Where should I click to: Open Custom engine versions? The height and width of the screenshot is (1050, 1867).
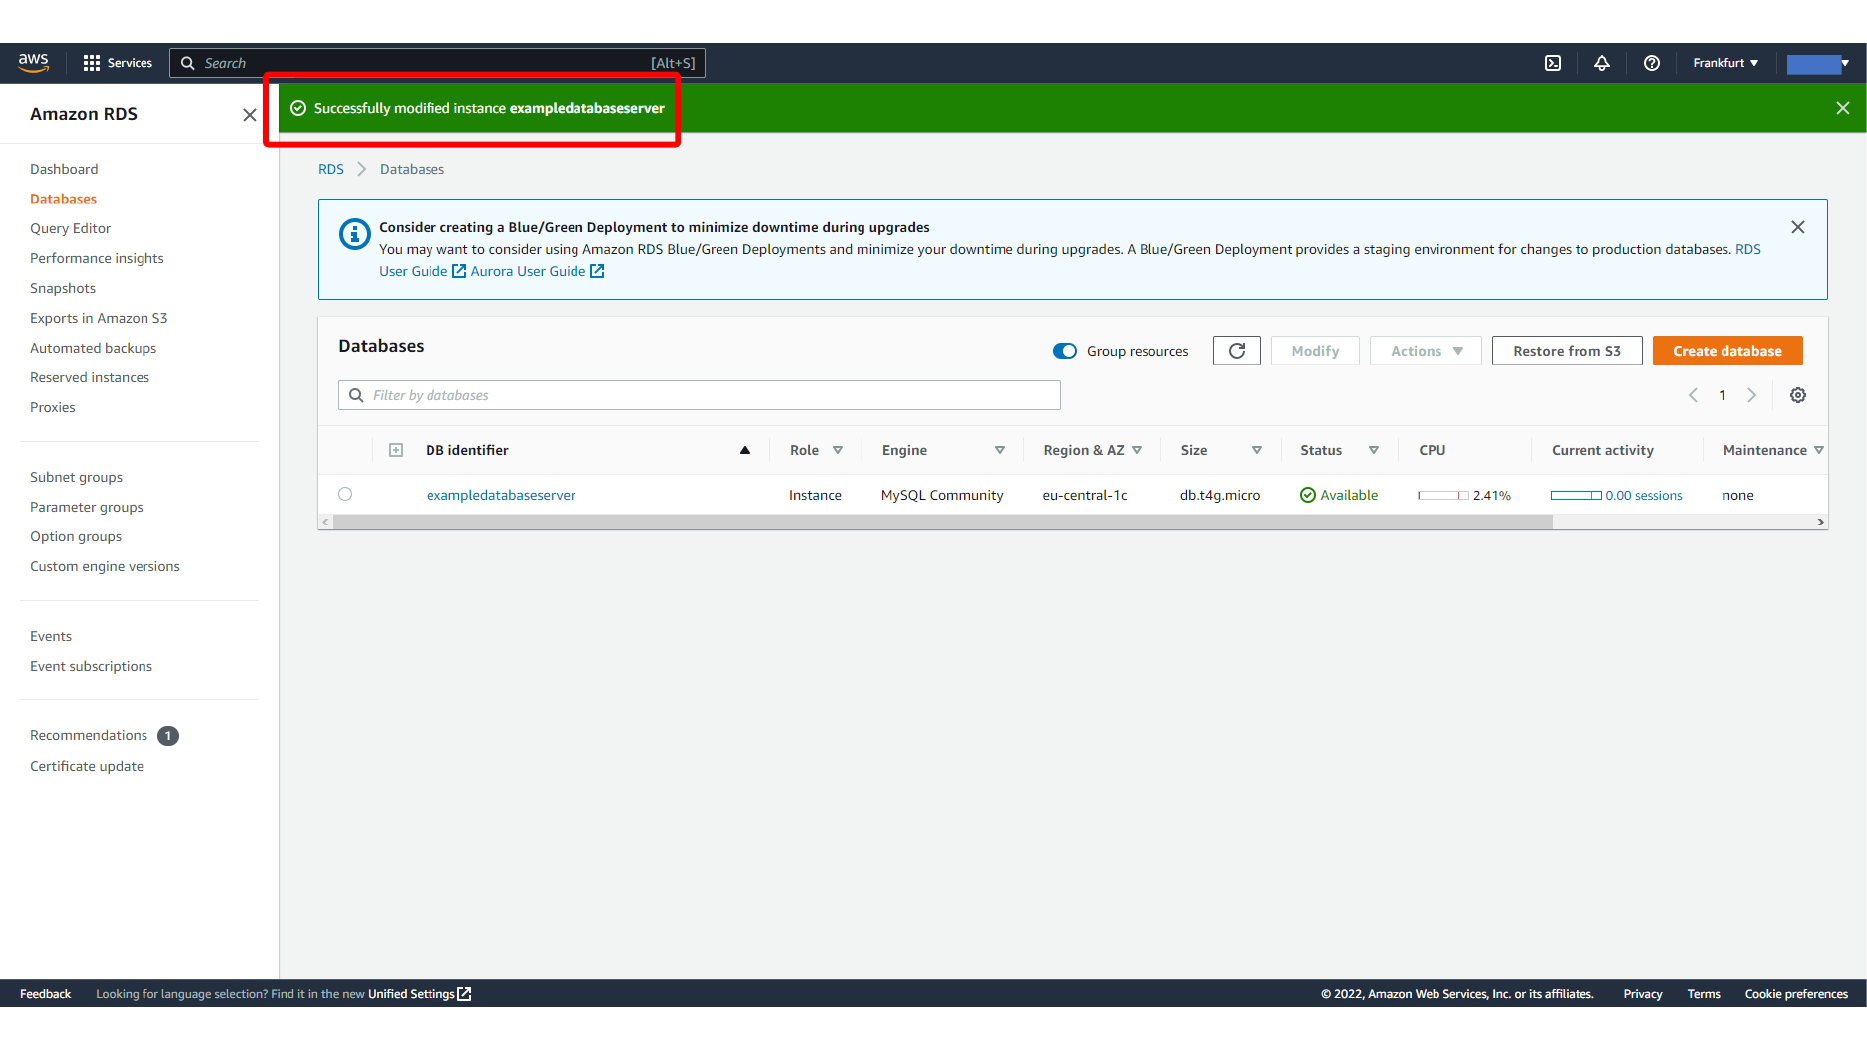click(x=104, y=566)
